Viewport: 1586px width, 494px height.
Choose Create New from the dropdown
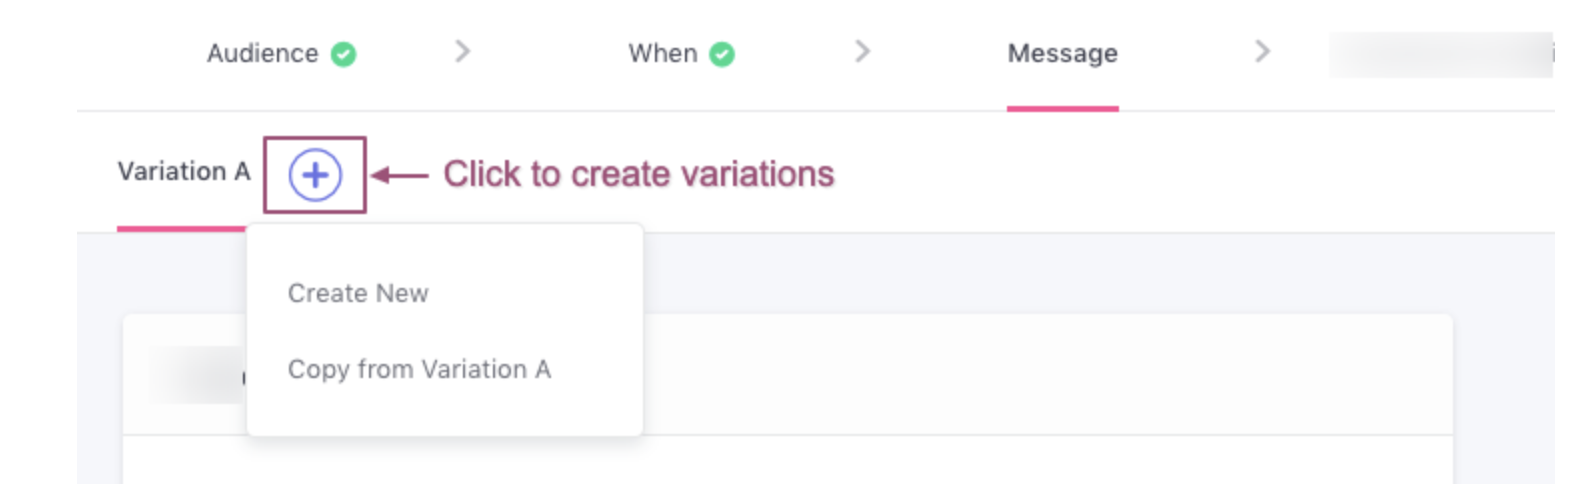pyautogui.click(x=358, y=293)
